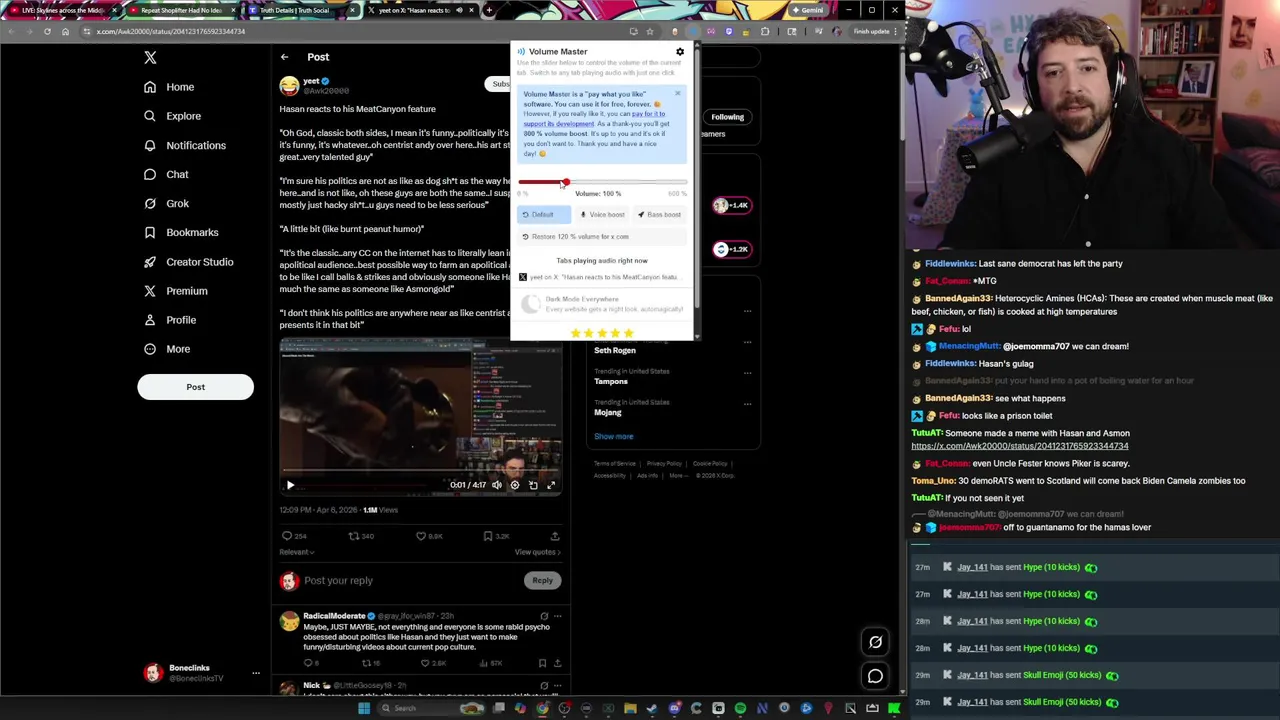This screenshot has height=720, width=1280.
Task: Go back using the Post arrow
Action: pos(284,57)
